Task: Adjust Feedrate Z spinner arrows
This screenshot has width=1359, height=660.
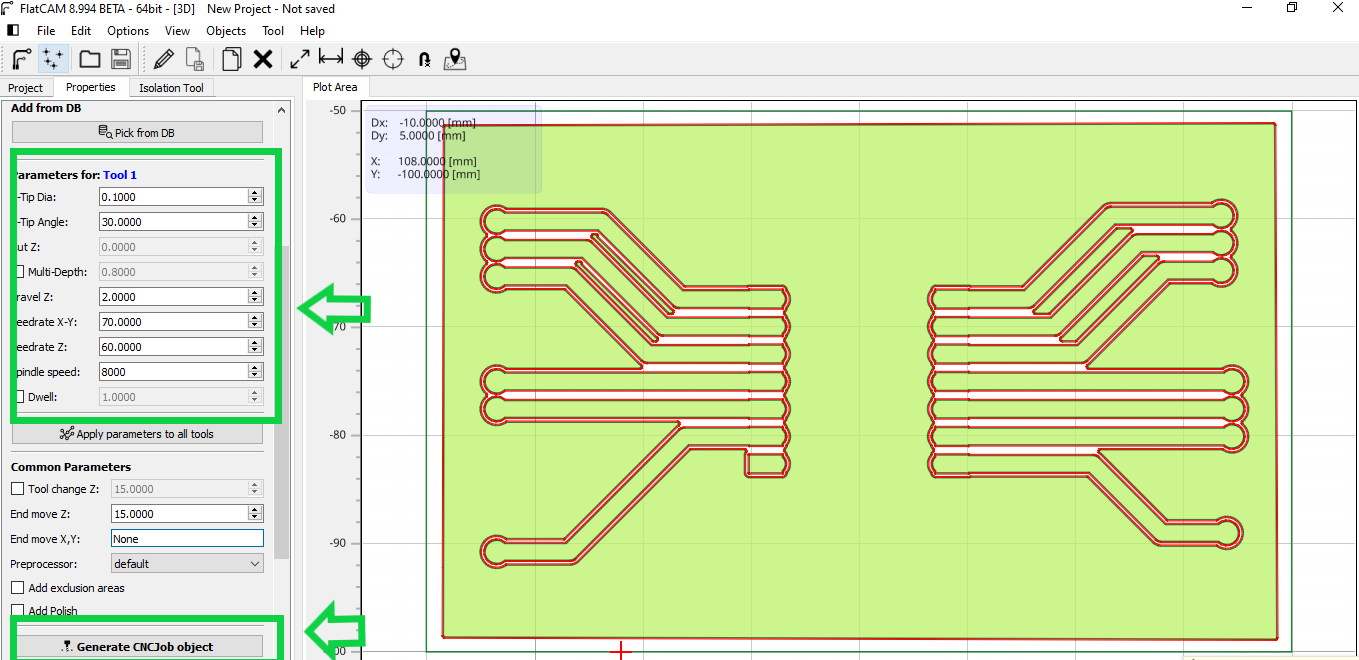Action: point(255,347)
